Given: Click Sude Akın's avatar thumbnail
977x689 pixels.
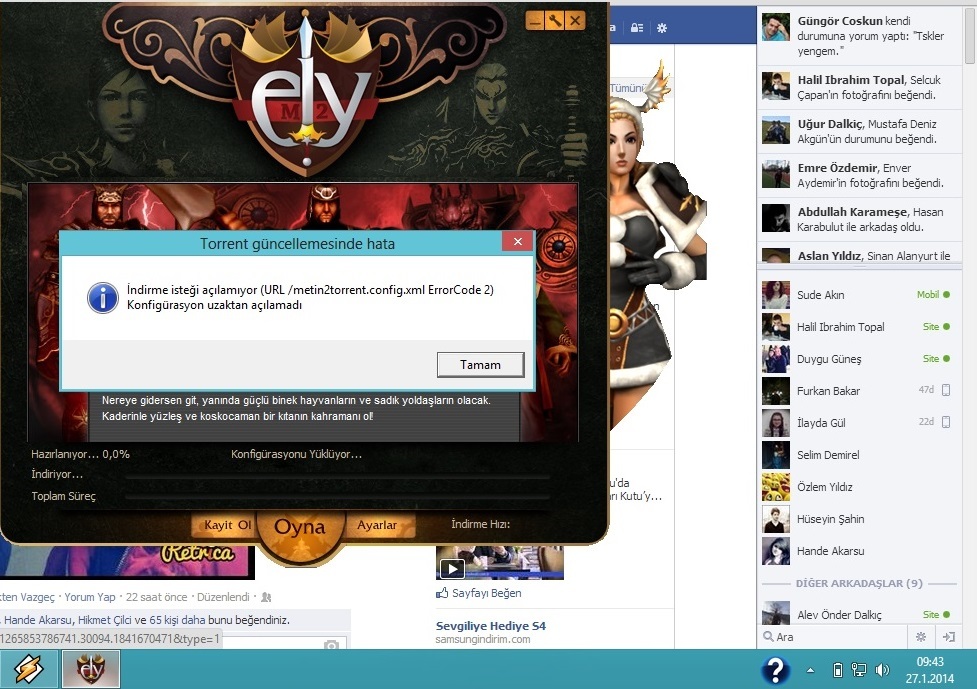Looking at the screenshot, I should coord(776,295).
